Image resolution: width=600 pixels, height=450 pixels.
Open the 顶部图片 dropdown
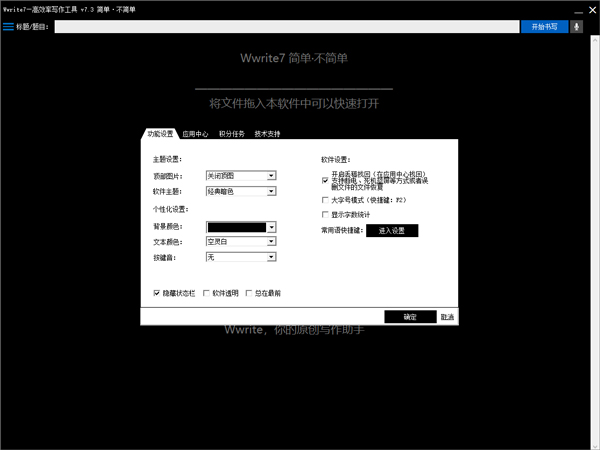click(x=241, y=176)
